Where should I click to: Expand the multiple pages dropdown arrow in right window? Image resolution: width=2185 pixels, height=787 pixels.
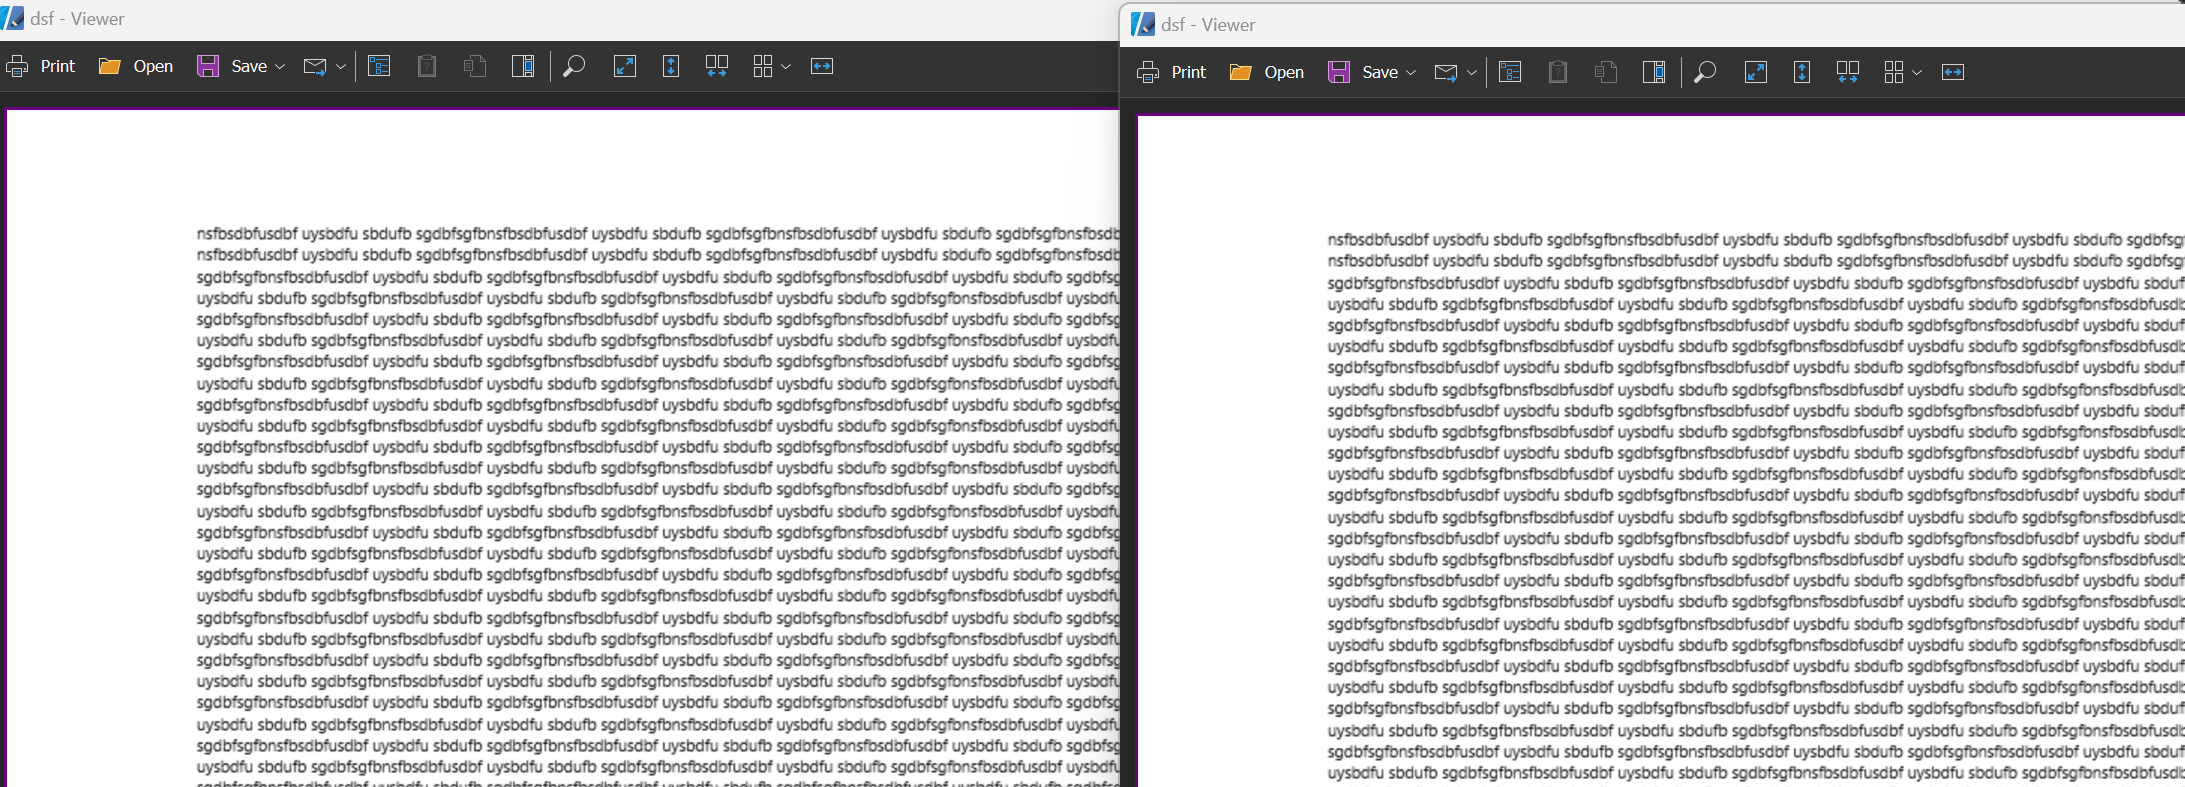point(1917,73)
